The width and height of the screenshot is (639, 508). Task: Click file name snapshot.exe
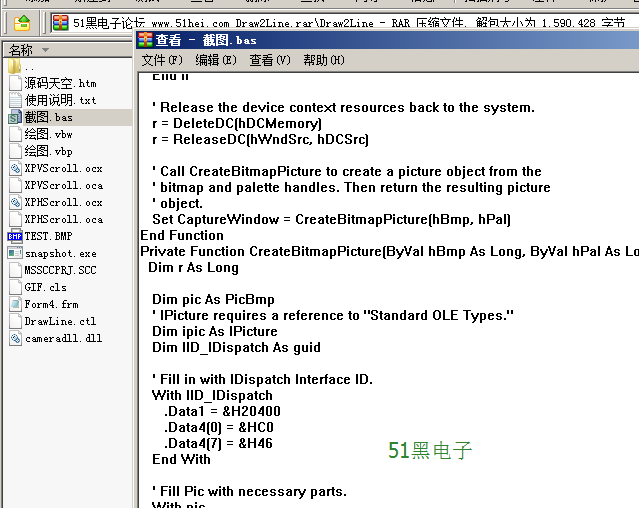tap(61, 253)
